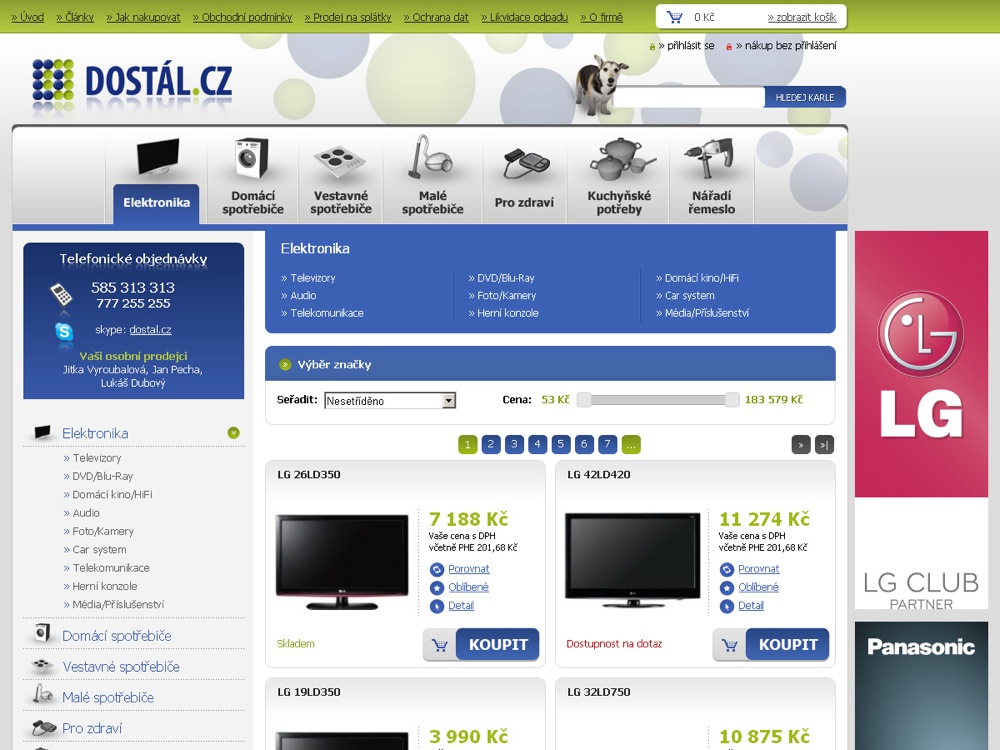The width and height of the screenshot is (1000, 750).
Task: Open more pages via the ellipsis button
Action: [631, 445]
